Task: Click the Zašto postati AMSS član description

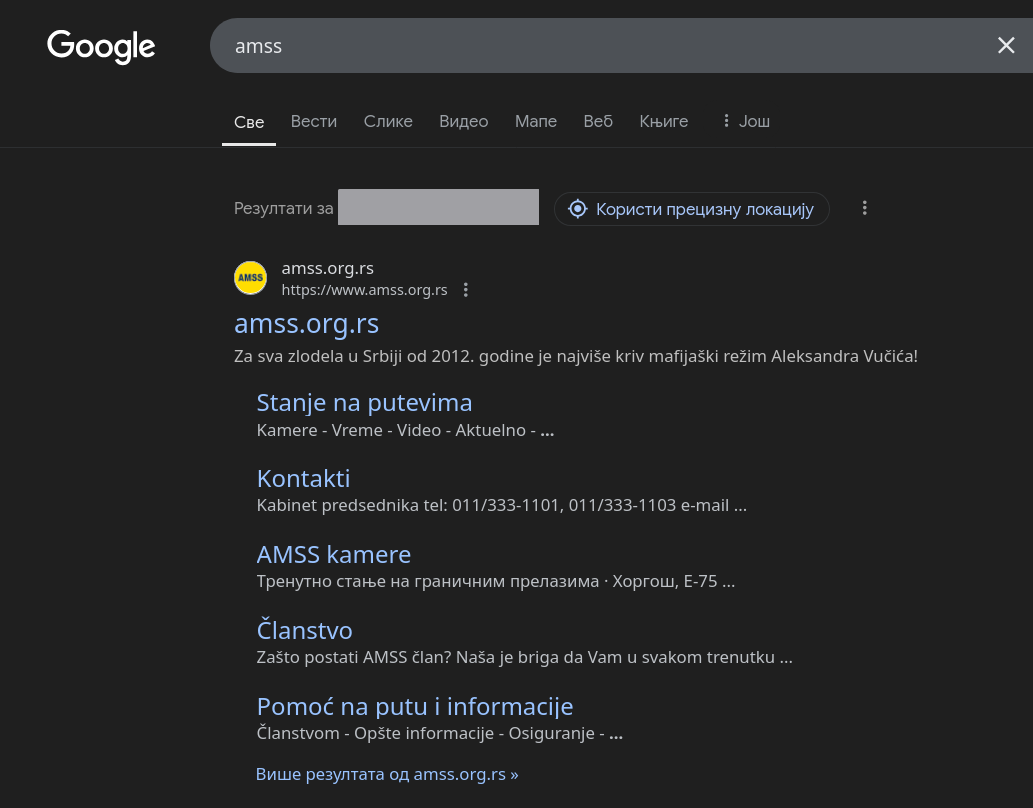Action: tap(524, 657)
